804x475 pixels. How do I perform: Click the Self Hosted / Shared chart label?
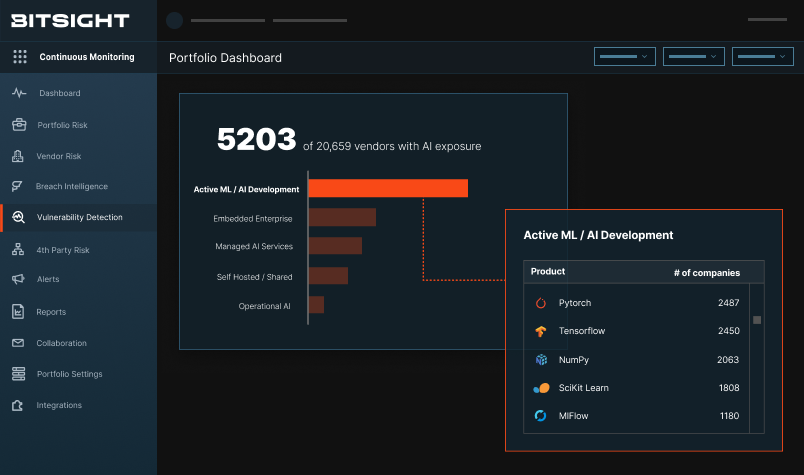[254, 277]
